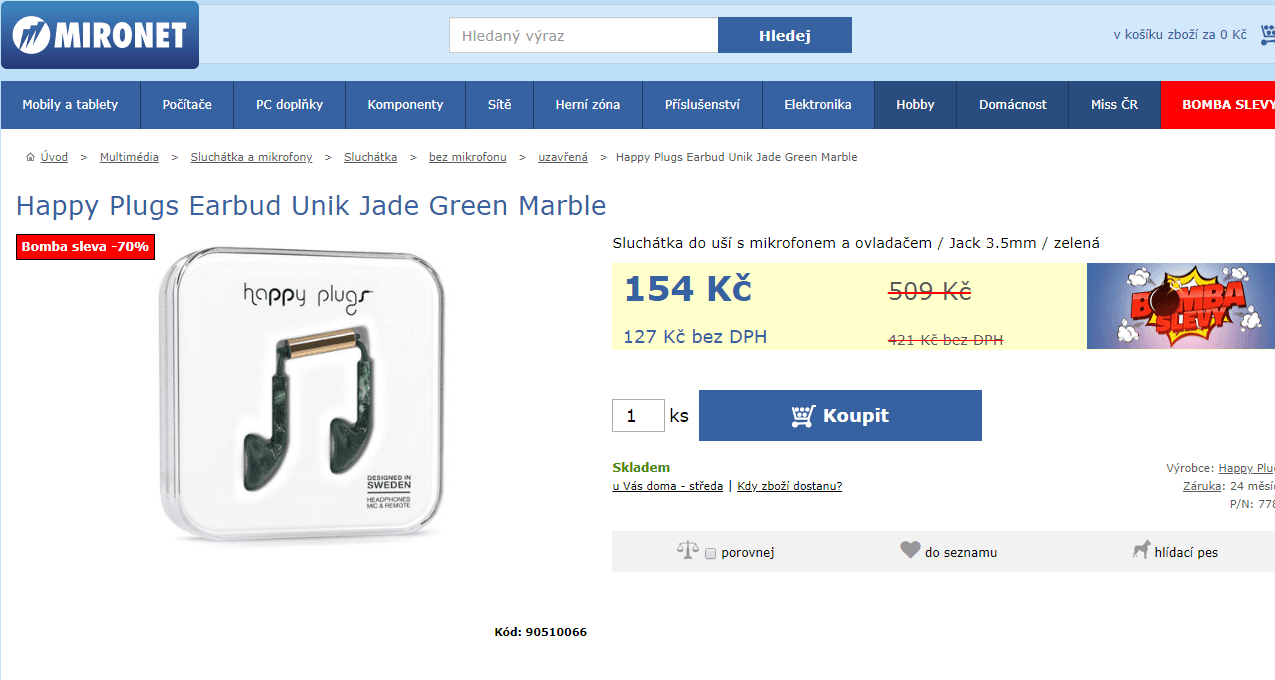1275x680 pixels.
Task: Open Počítače menu
Action: click(x=187, y=105)
